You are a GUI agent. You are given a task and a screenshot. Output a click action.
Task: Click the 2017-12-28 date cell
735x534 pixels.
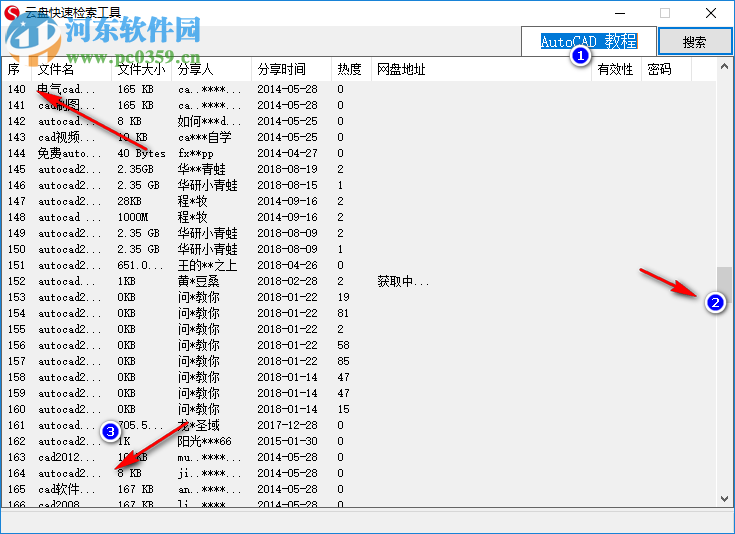coord(287,425)
